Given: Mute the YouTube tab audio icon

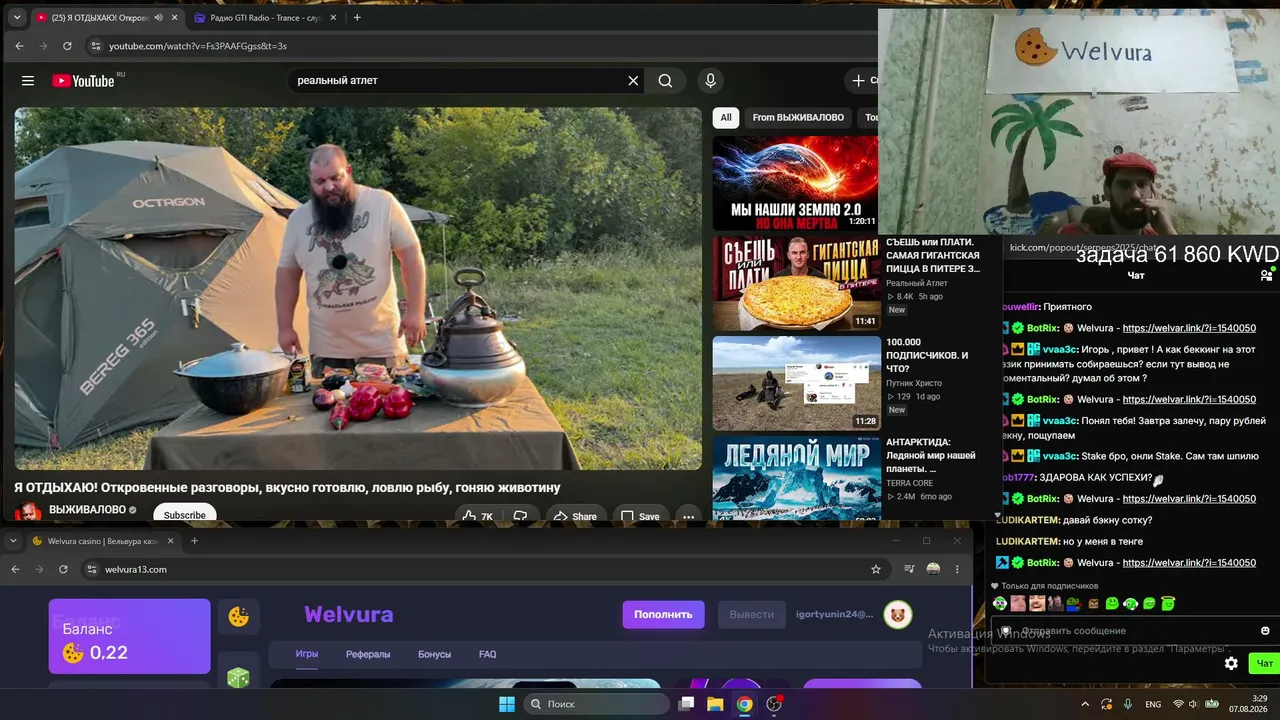Looking at the screenshot, I should (158, 17).
